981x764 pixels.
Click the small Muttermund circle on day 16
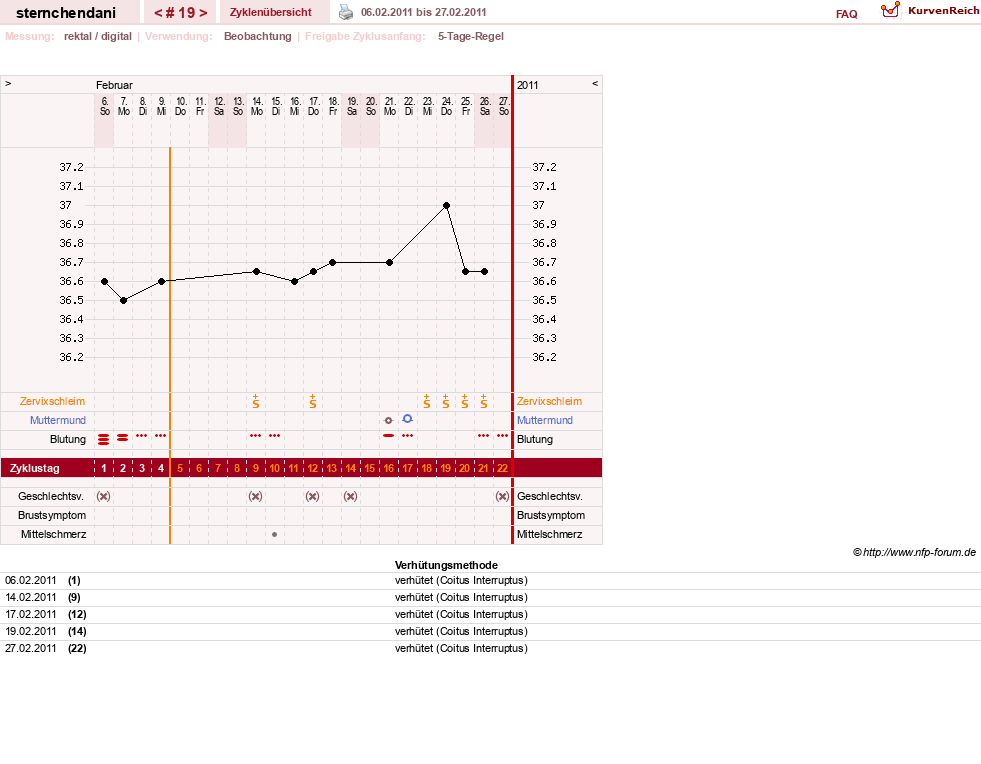[389, 420]
